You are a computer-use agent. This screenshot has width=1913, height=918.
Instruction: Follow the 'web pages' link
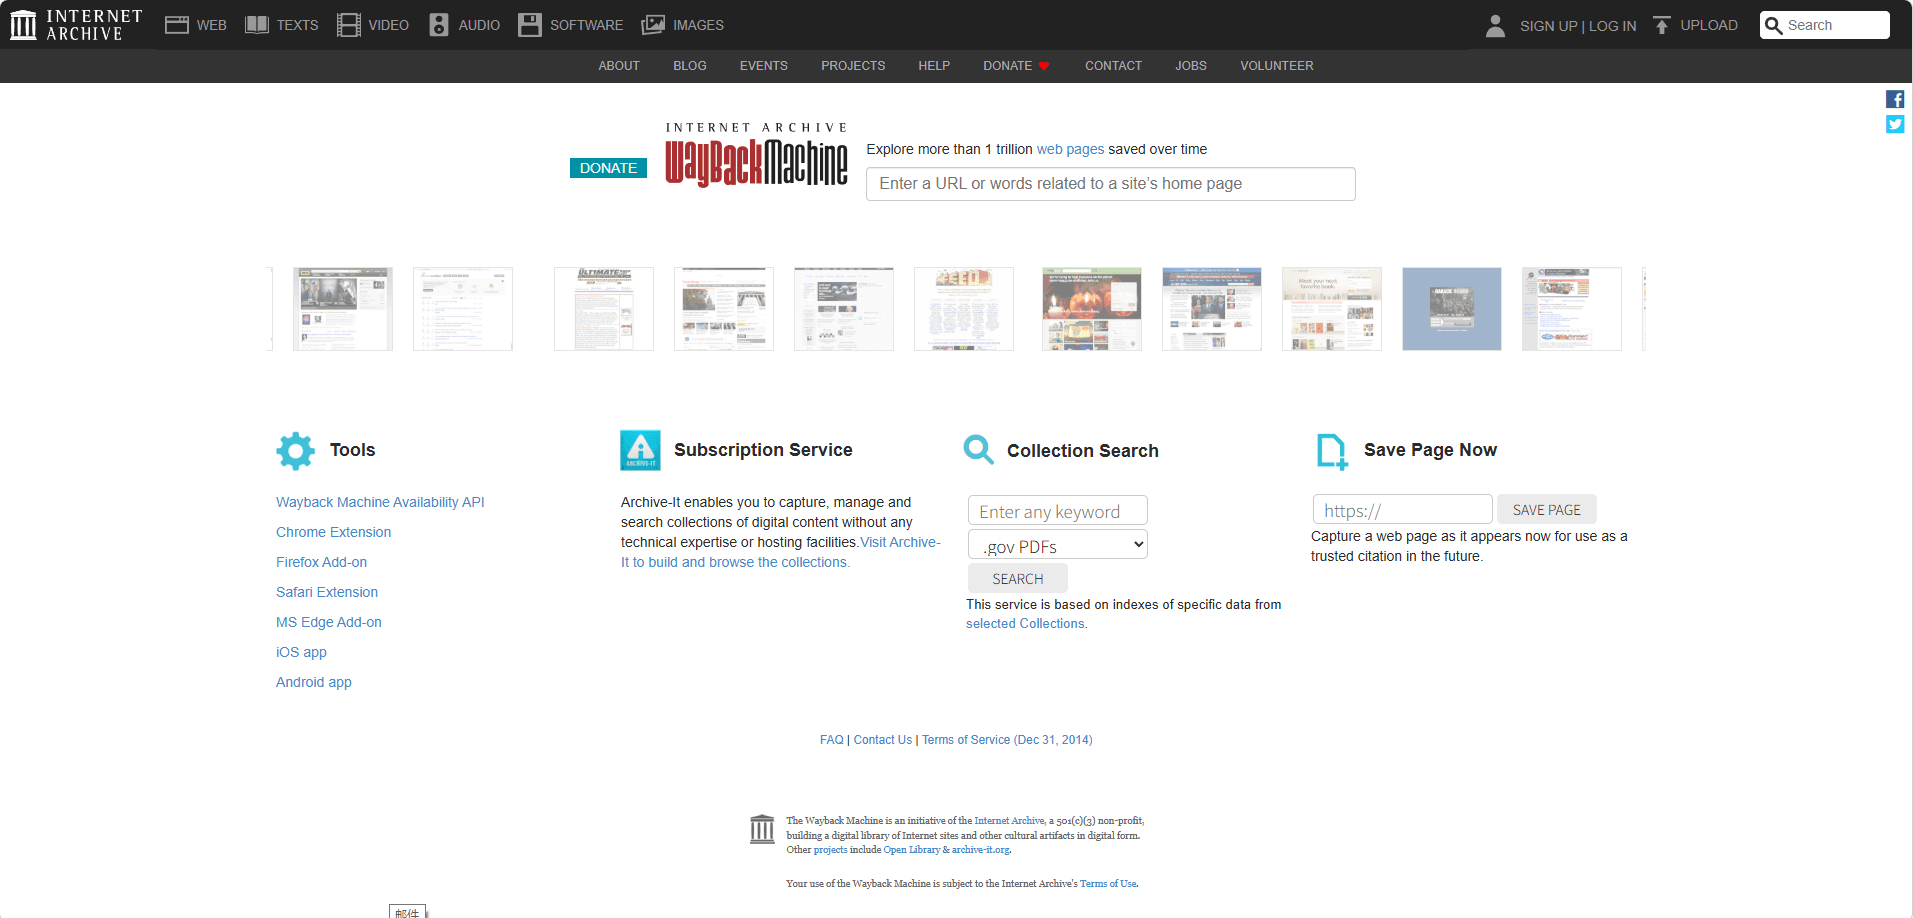(x=1070, y=149)
